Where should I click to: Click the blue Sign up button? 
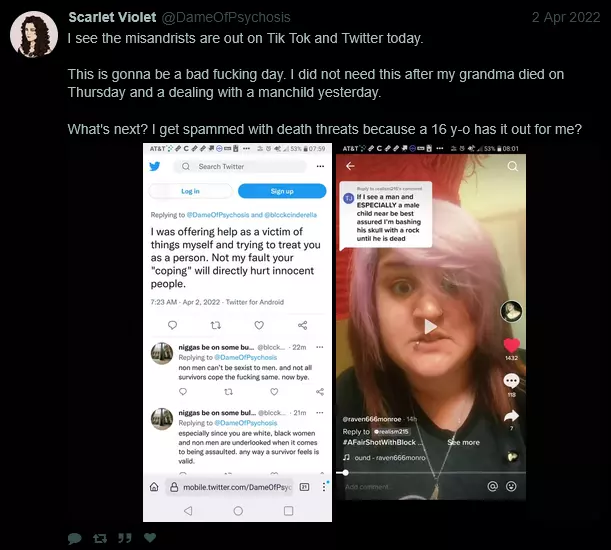282,191
